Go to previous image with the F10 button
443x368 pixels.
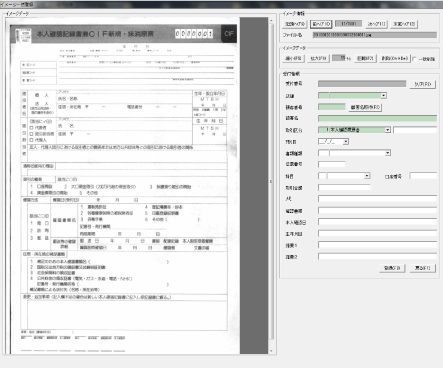click(x=321, y=24)
